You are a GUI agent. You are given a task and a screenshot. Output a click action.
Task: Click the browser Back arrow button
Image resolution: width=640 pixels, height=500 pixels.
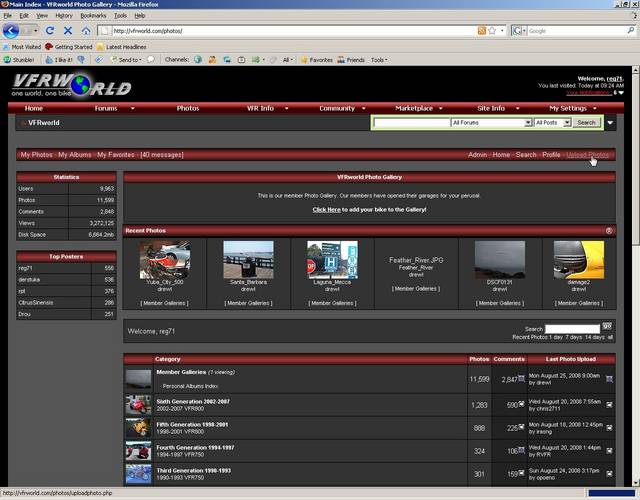pos(12,31)
